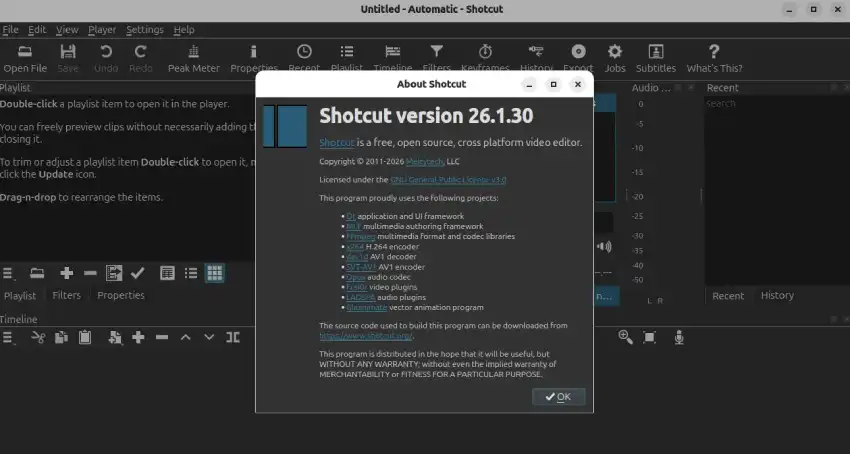Click timeline Split at playhead icon
Viewport: 850px width, 454px height.
(x=233, y=337)
